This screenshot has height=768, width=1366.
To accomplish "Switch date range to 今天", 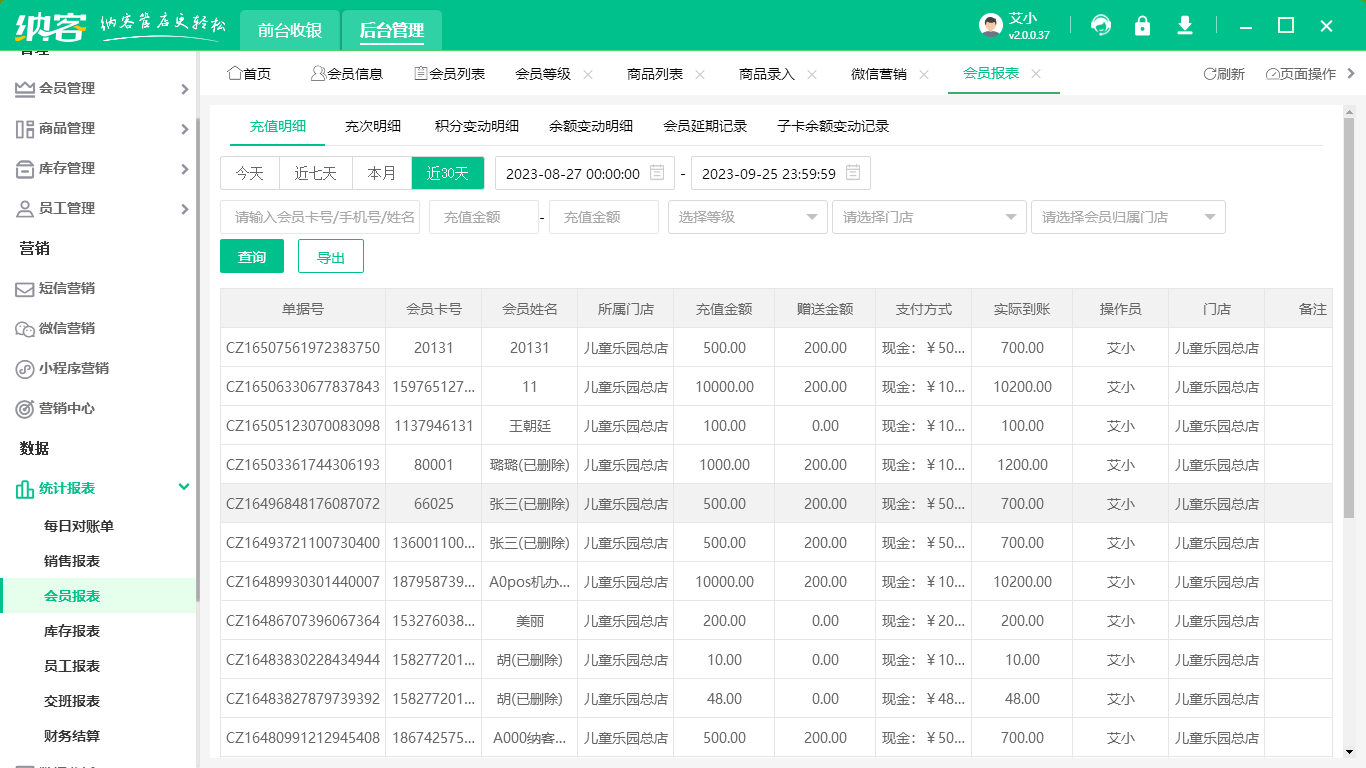I will click(249, 172).
